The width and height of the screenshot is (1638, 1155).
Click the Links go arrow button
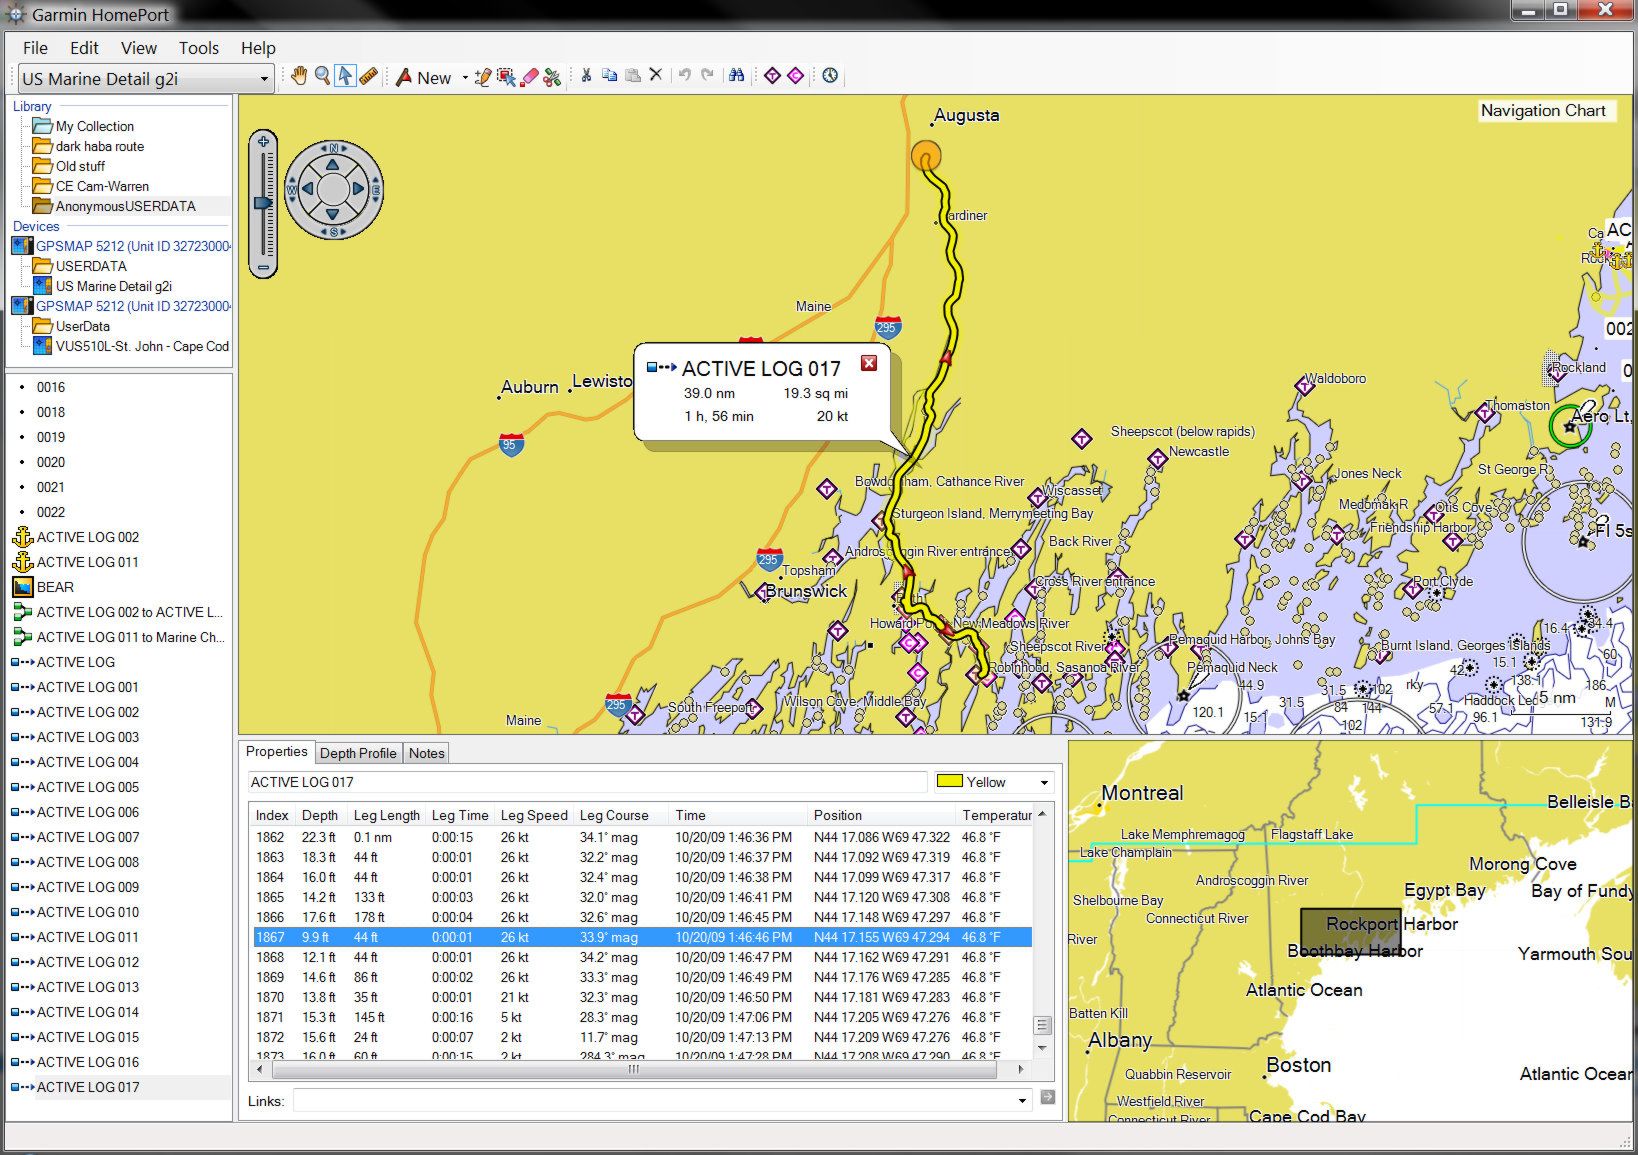point(1047,1098)
